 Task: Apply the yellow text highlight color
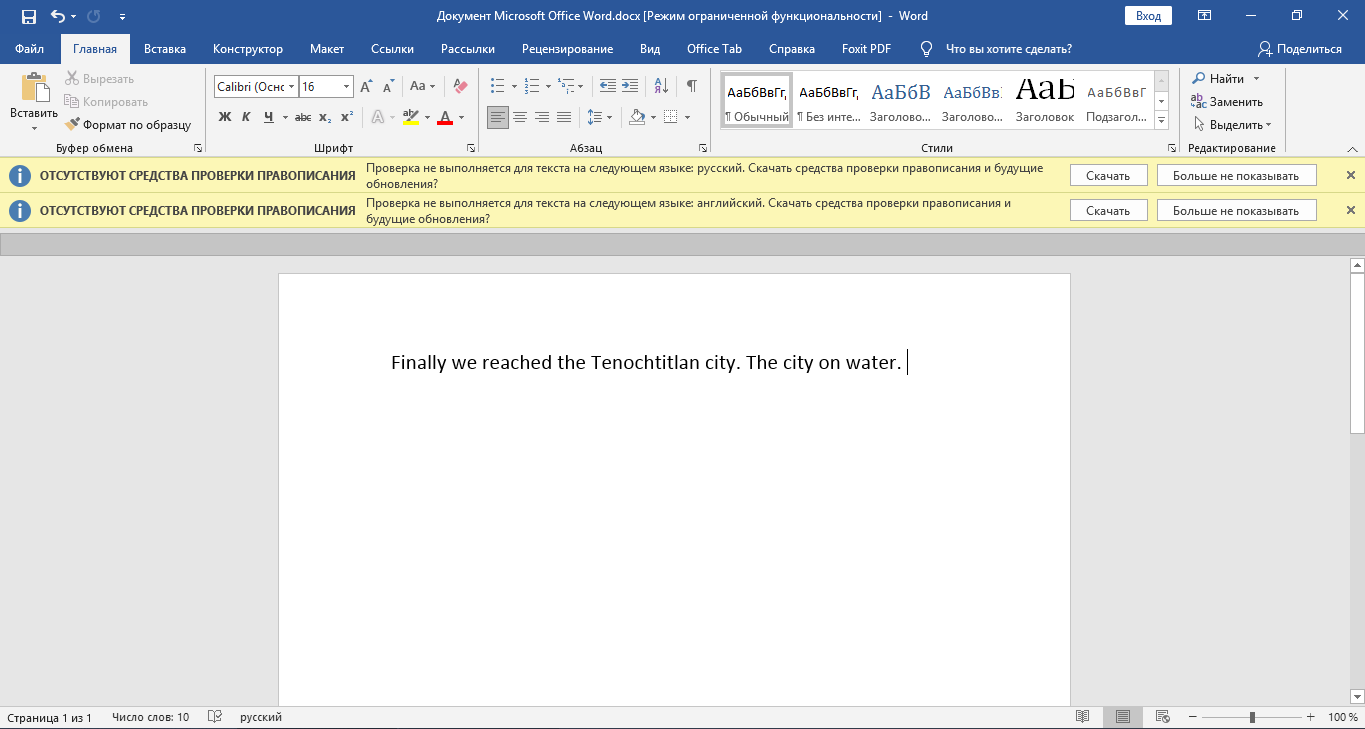coord(410,117)
